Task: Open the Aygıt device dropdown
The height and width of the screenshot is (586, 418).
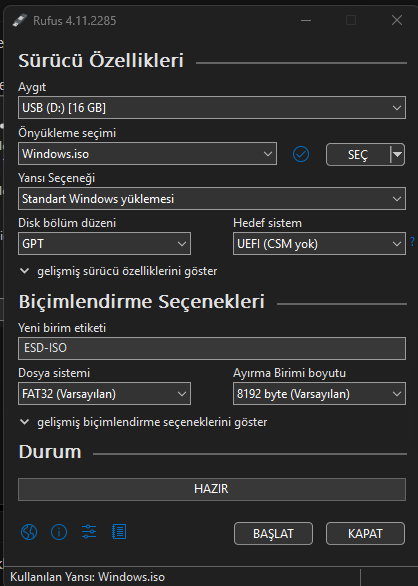Action: (x=212, y=108)
